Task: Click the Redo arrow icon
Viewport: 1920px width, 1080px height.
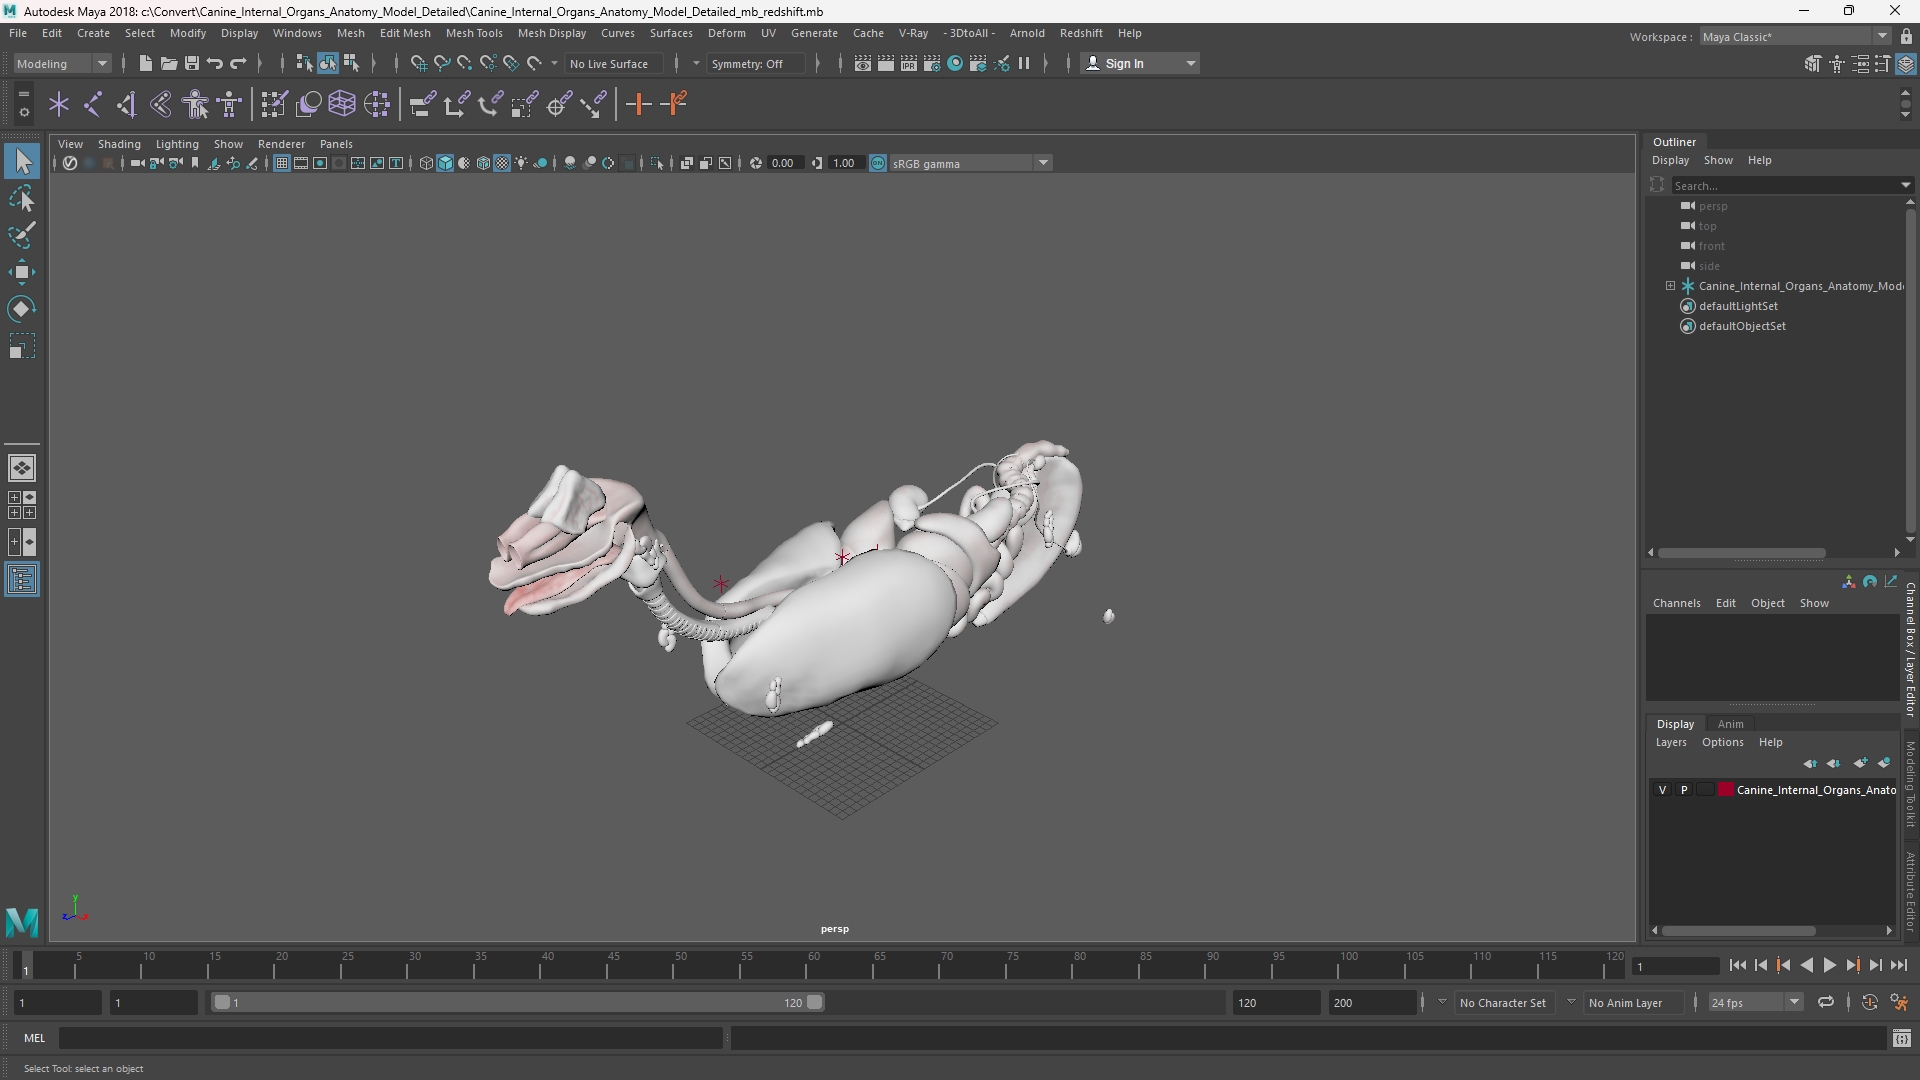Action: [x=238, y=63]
